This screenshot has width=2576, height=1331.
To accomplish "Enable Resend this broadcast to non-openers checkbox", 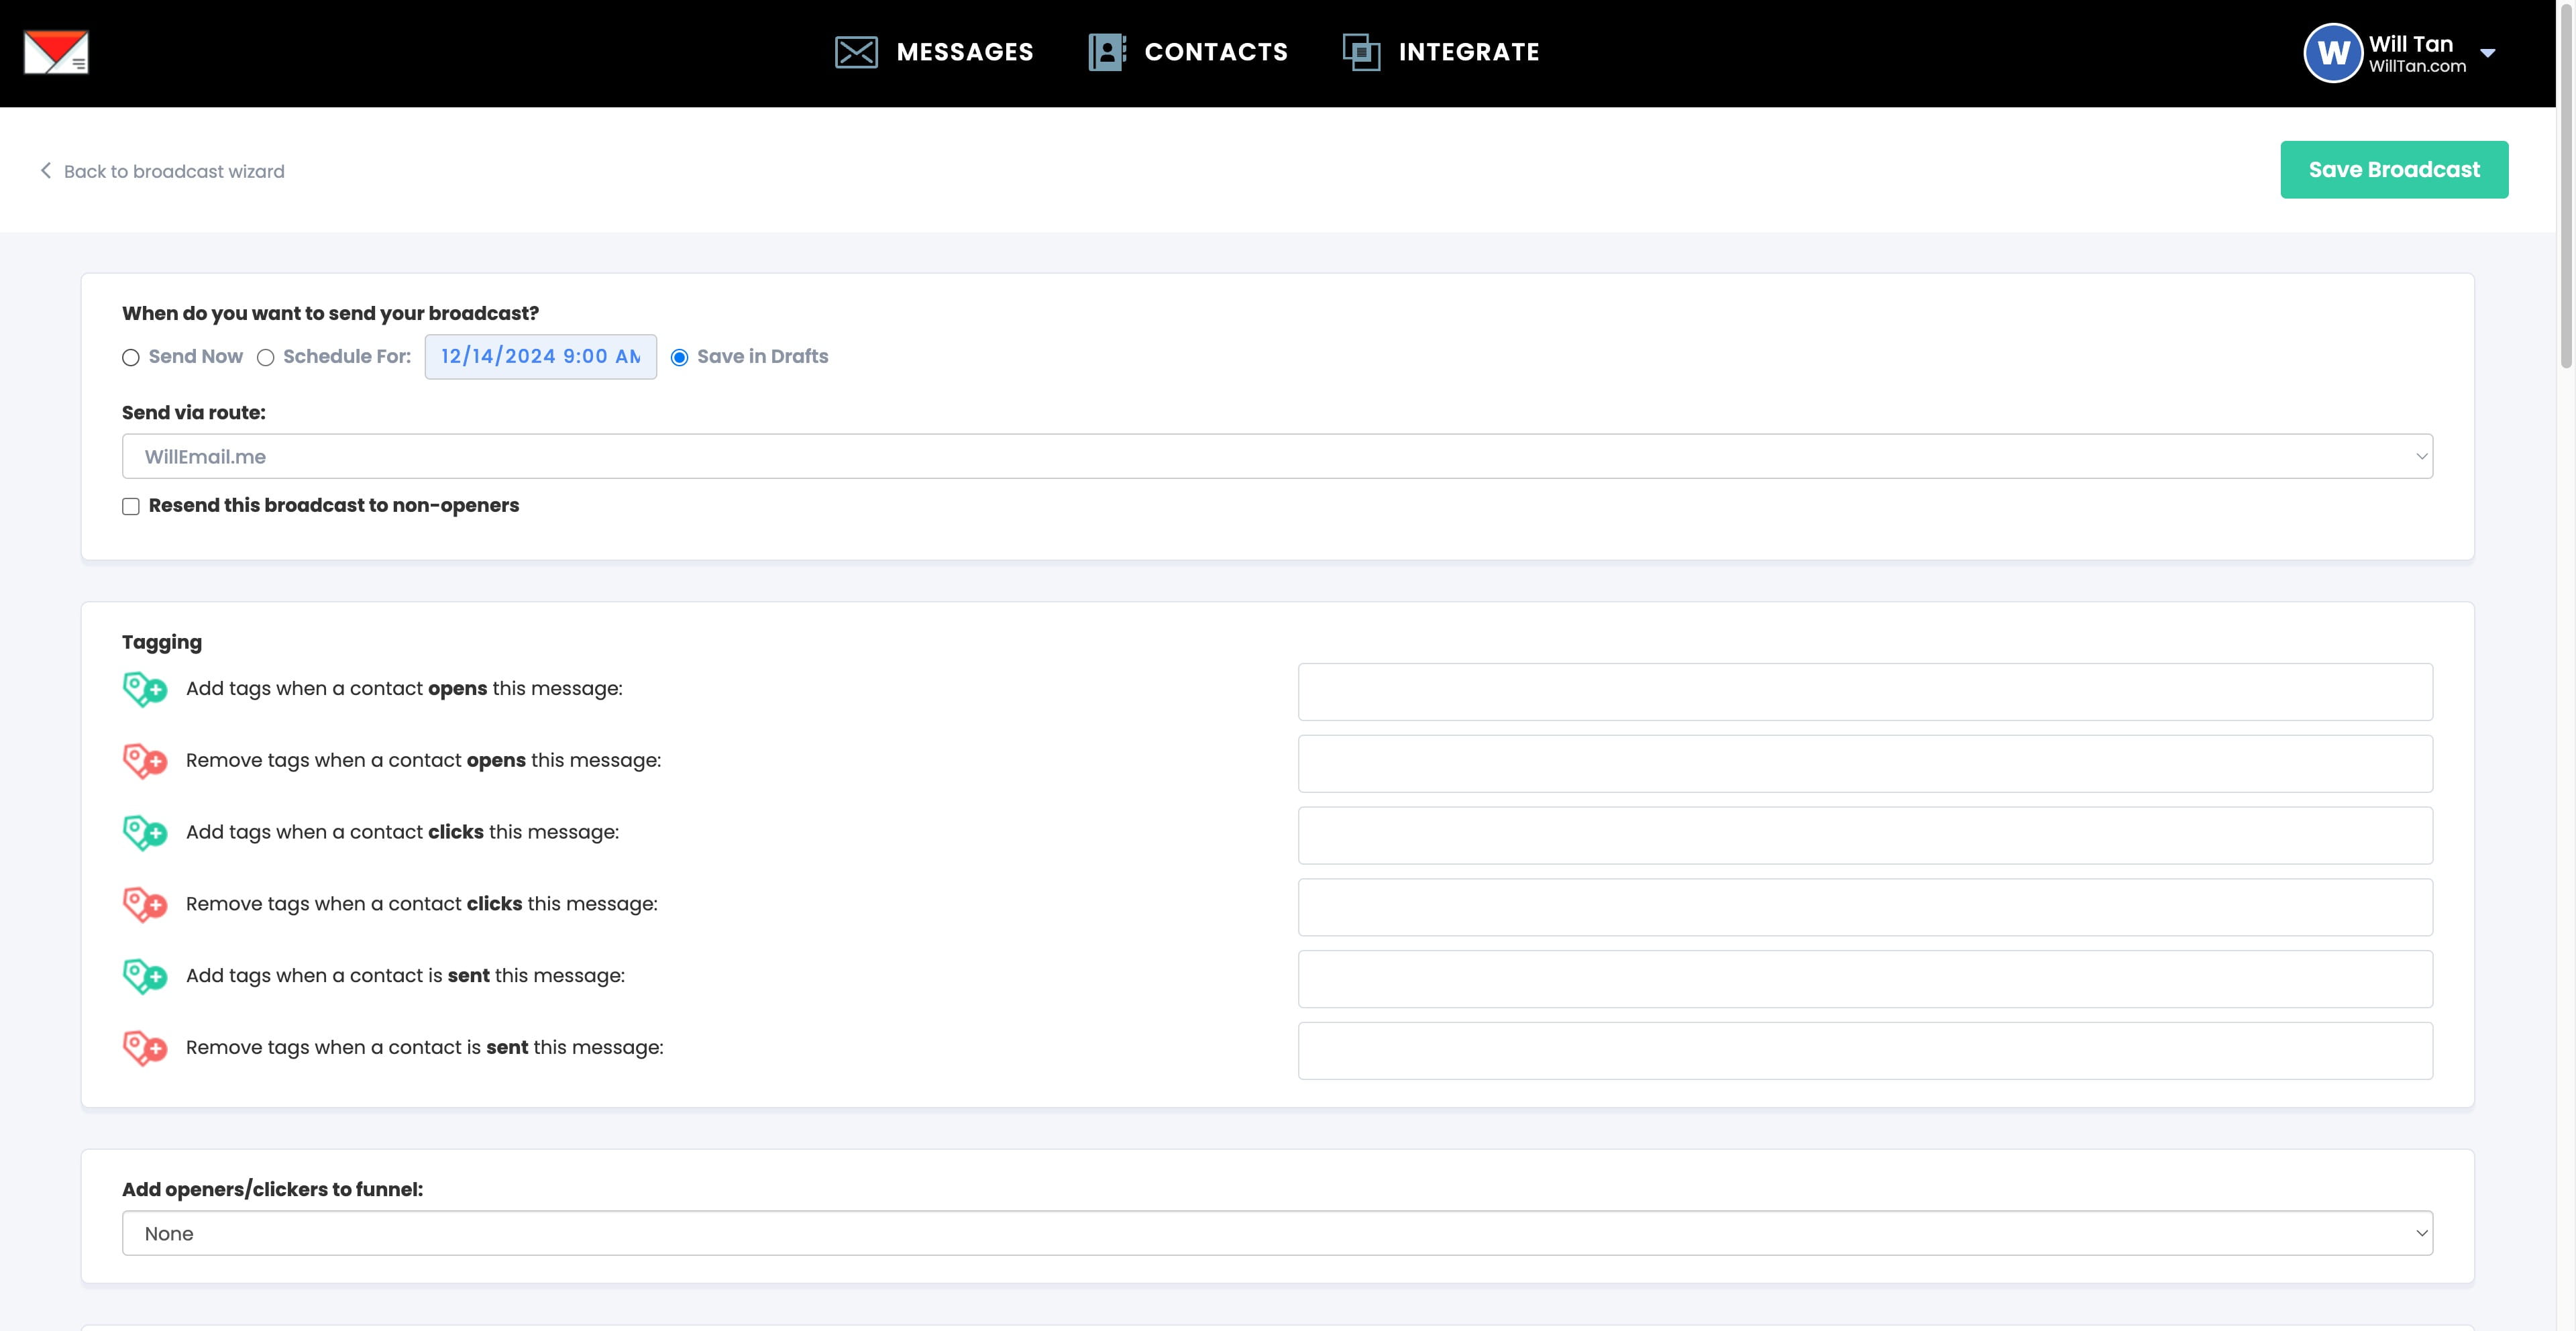I will click(x=131, y=506).
